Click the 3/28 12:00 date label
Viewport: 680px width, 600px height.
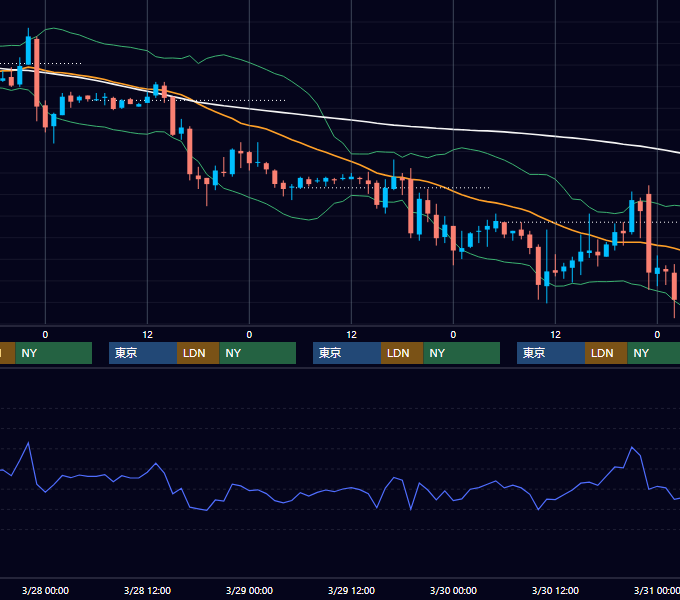pyautogui.click(x=147, y=590)
